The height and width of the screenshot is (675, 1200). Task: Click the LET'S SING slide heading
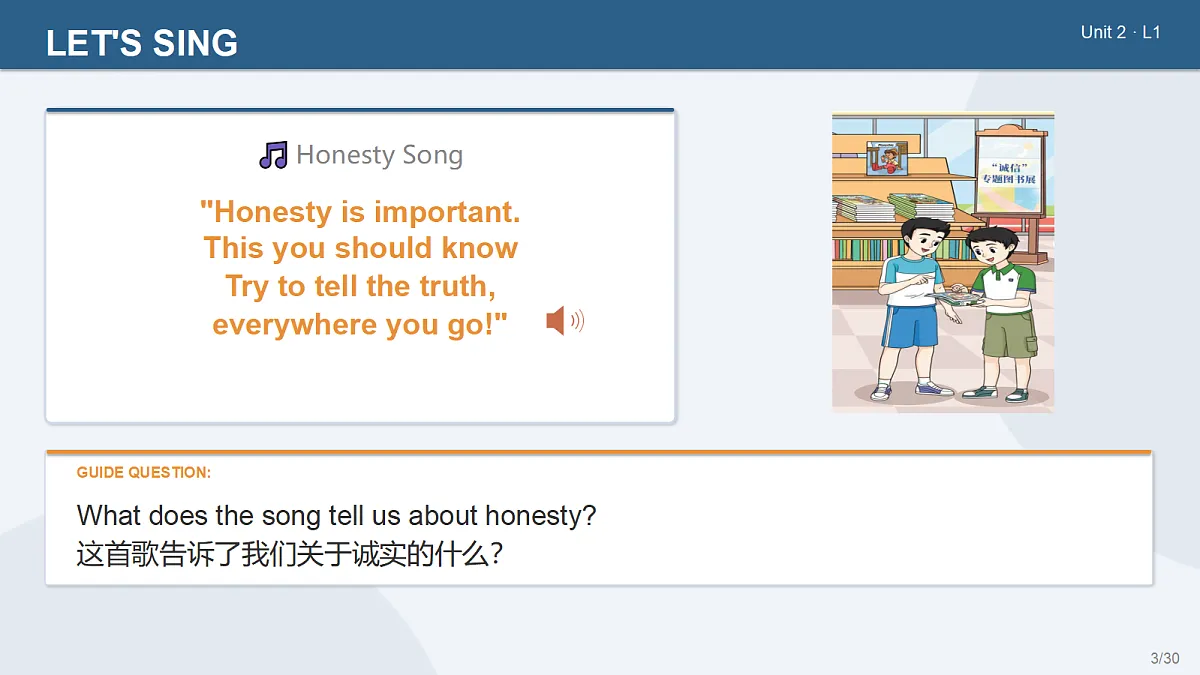click(142, 43)
